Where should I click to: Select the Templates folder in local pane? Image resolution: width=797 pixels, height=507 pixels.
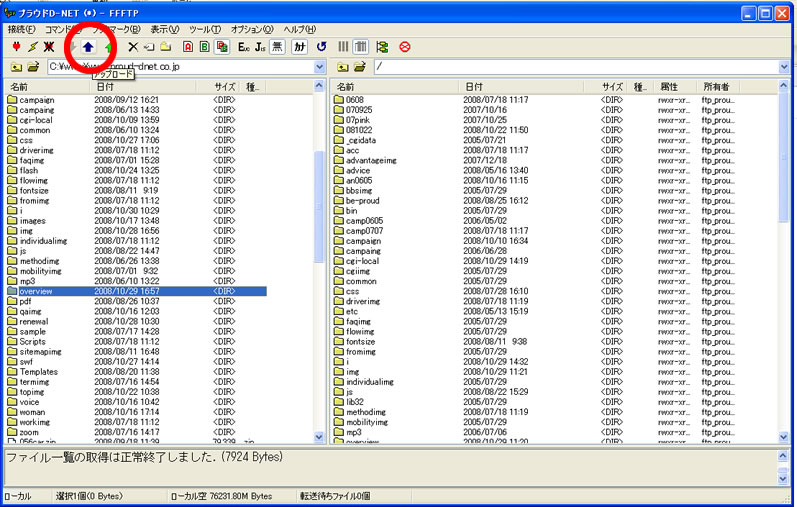38,371
